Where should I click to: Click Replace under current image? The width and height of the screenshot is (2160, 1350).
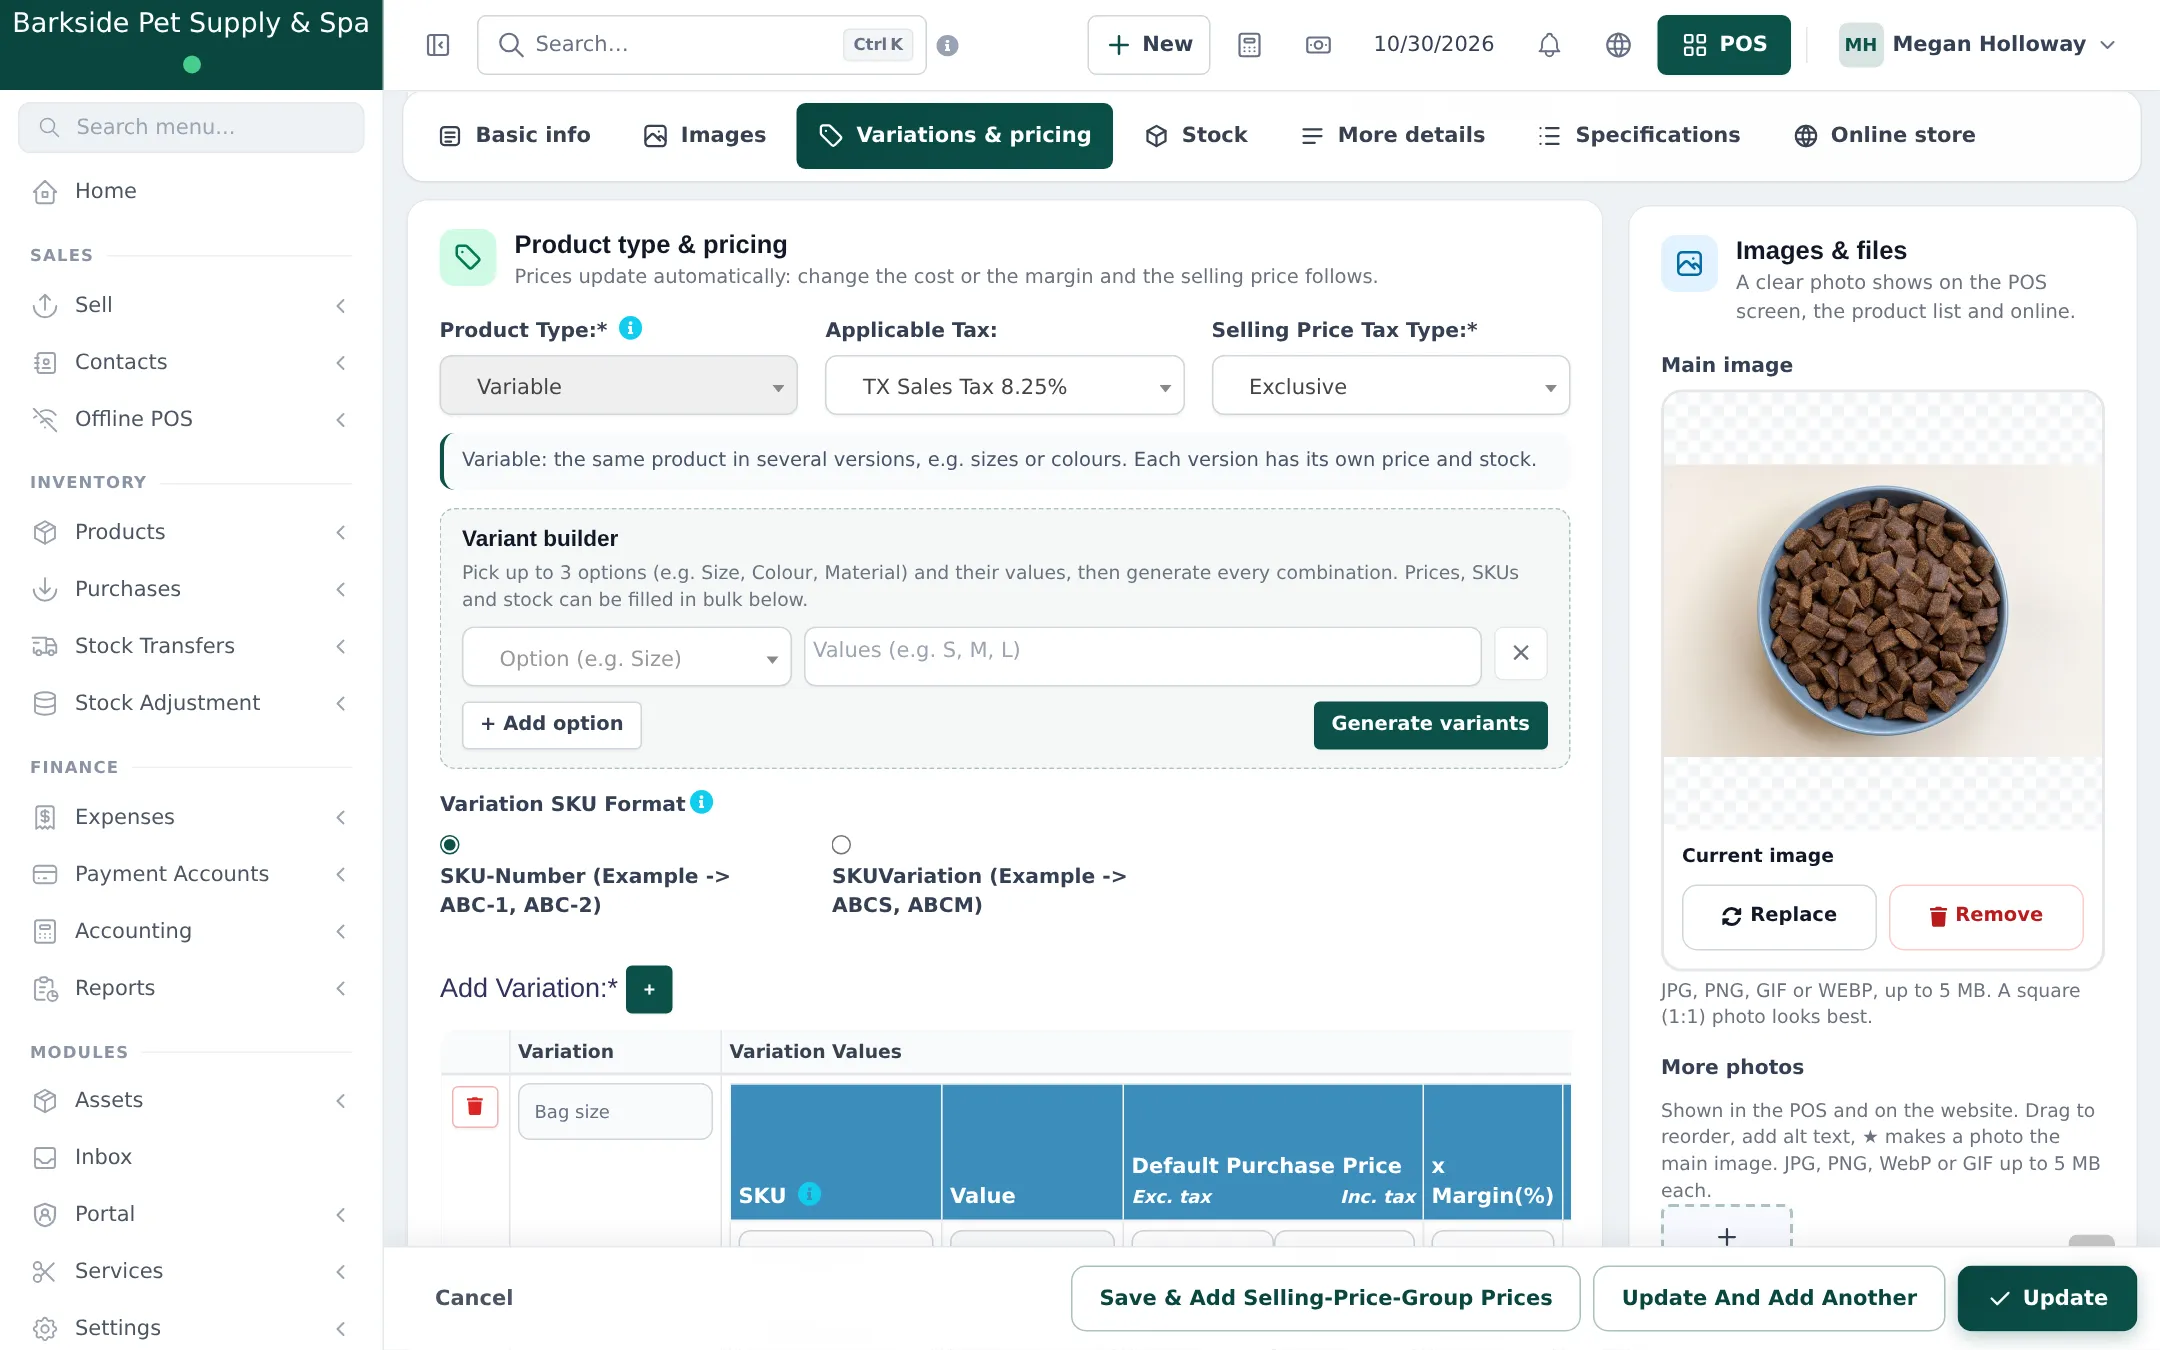[1779, 916]
